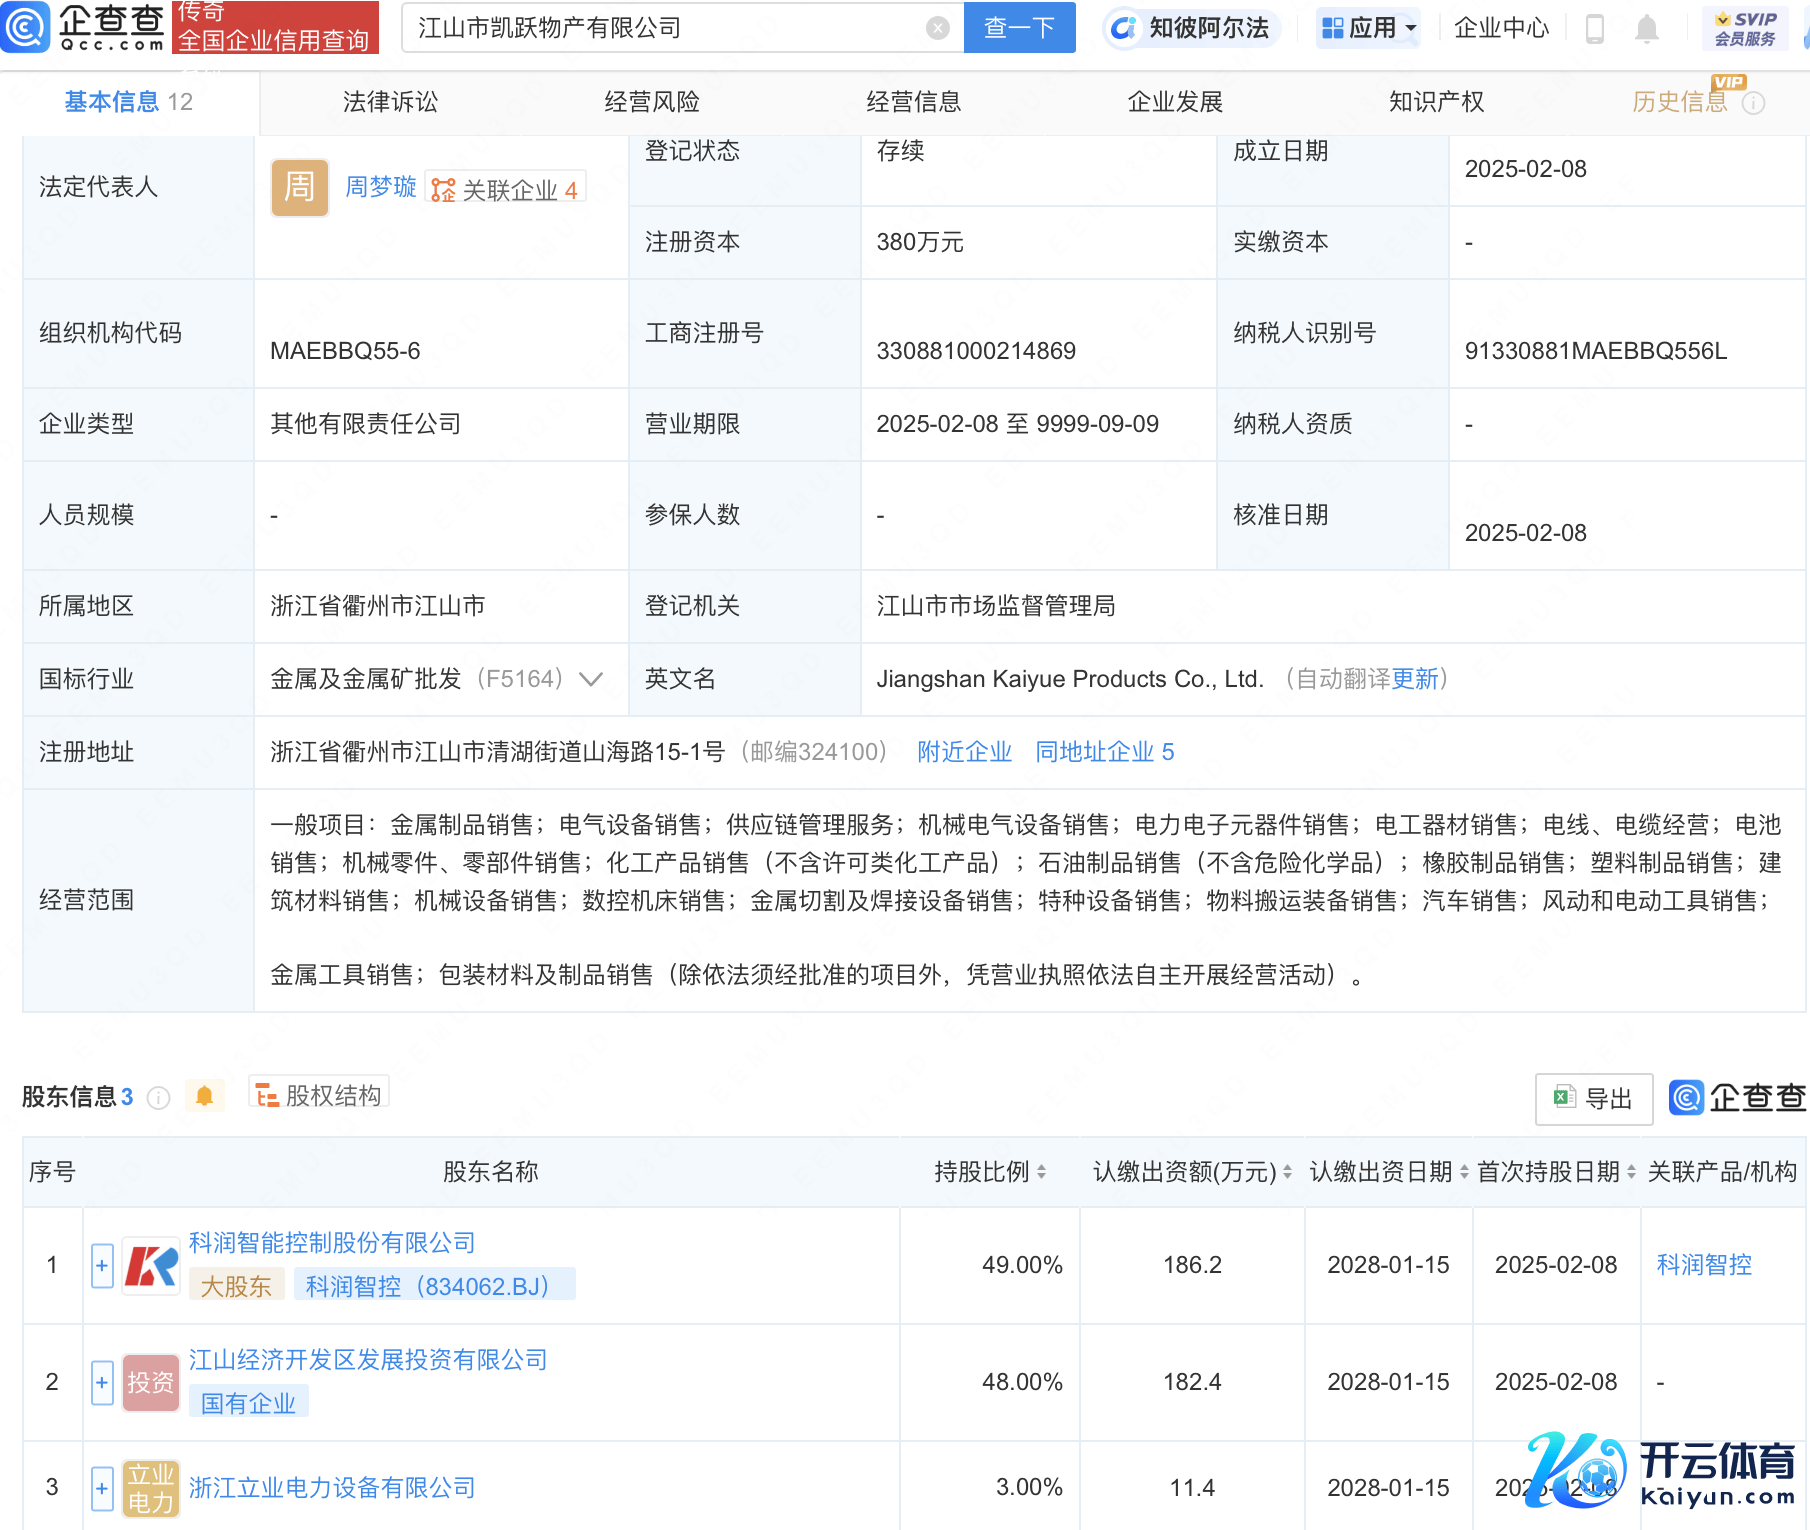Open the 股权结构 equity structure view
Viewport: 1810px width, 1530px height.
click(x=319, y=1095)
